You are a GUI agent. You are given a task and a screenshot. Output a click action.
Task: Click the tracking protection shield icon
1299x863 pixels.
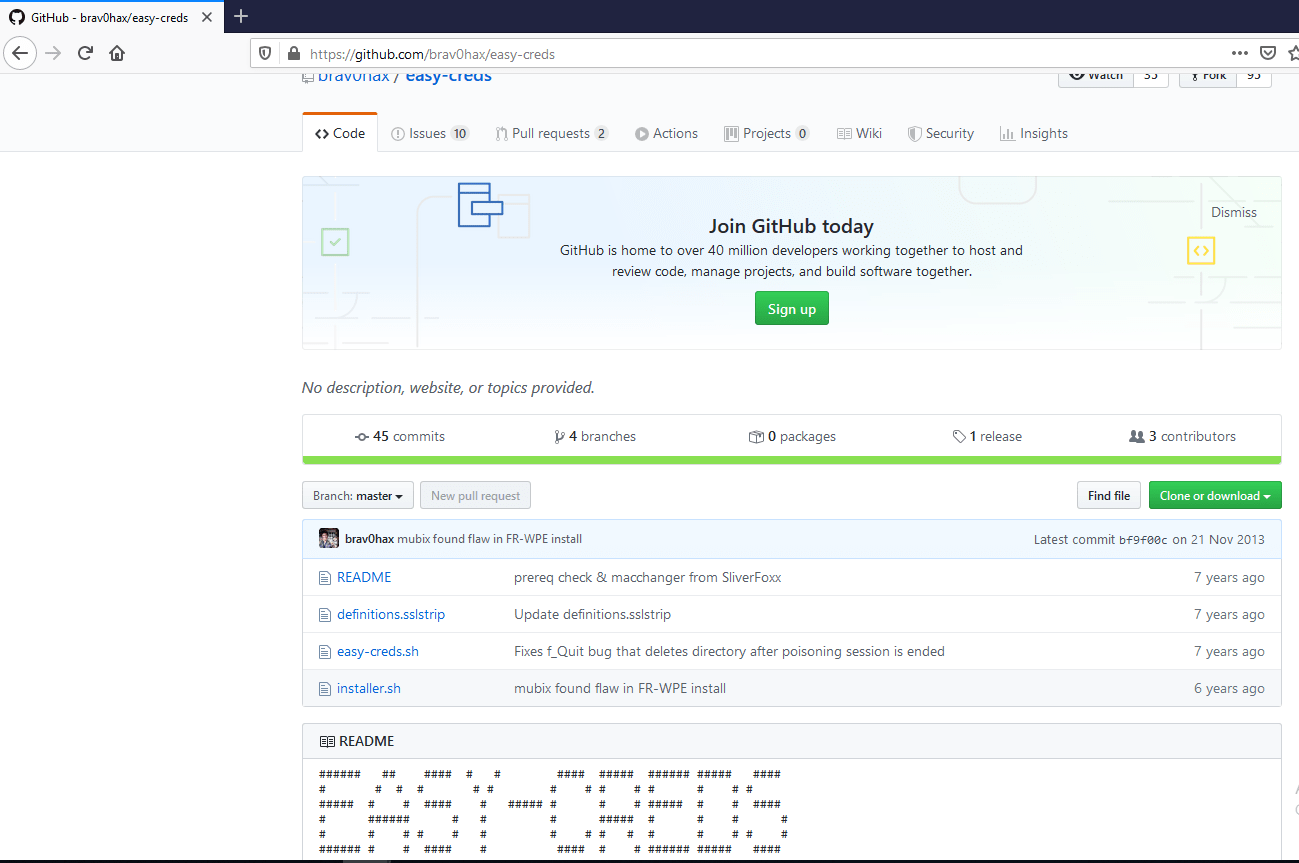pos(265,54)
